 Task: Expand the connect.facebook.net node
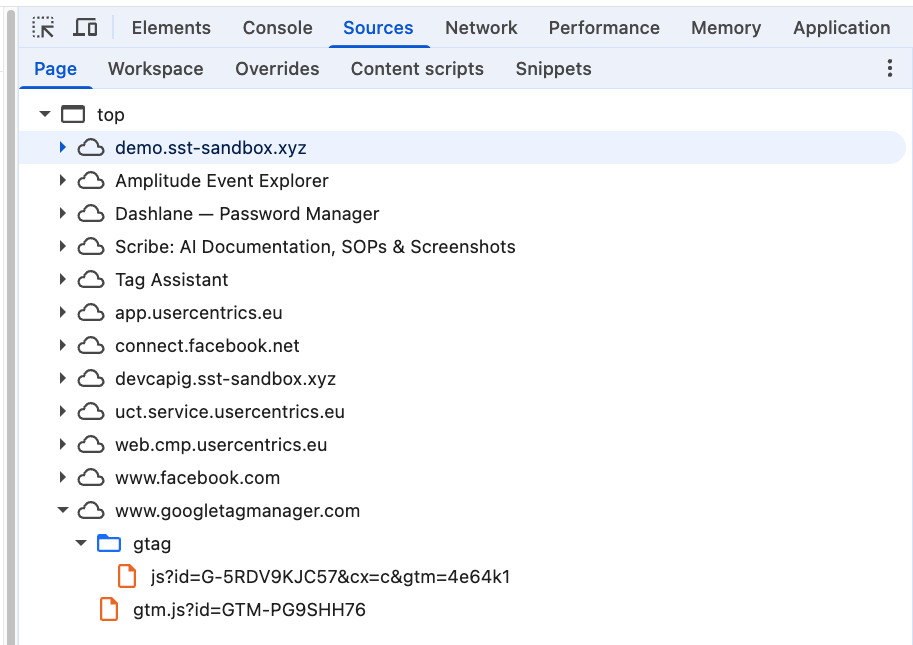click(x=62, y=346)
